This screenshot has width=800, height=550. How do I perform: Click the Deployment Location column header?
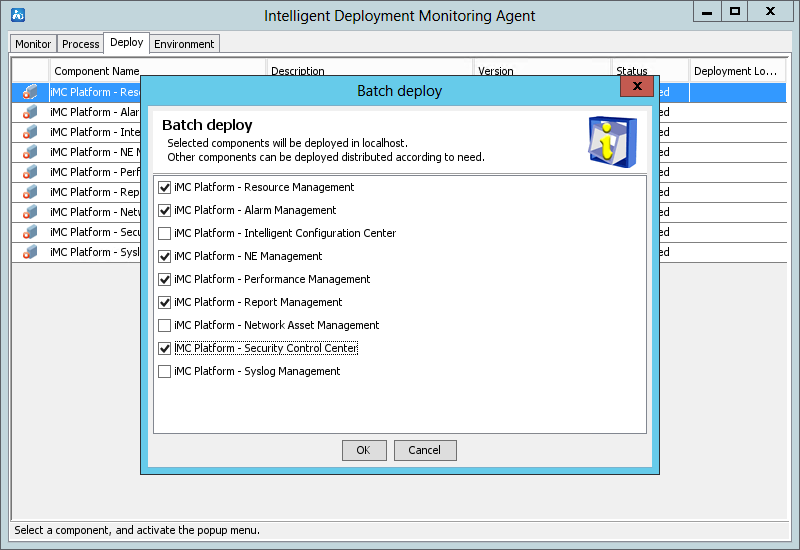coord(737,71)
